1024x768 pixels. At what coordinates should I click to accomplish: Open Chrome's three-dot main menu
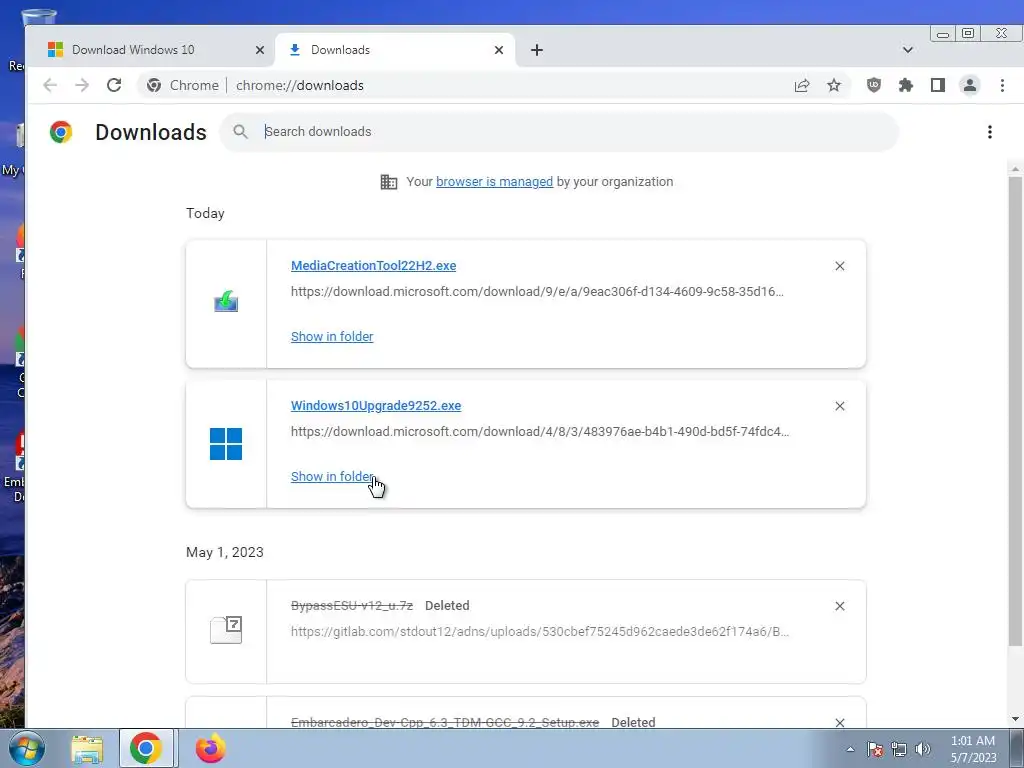(x=1002, y=86)
